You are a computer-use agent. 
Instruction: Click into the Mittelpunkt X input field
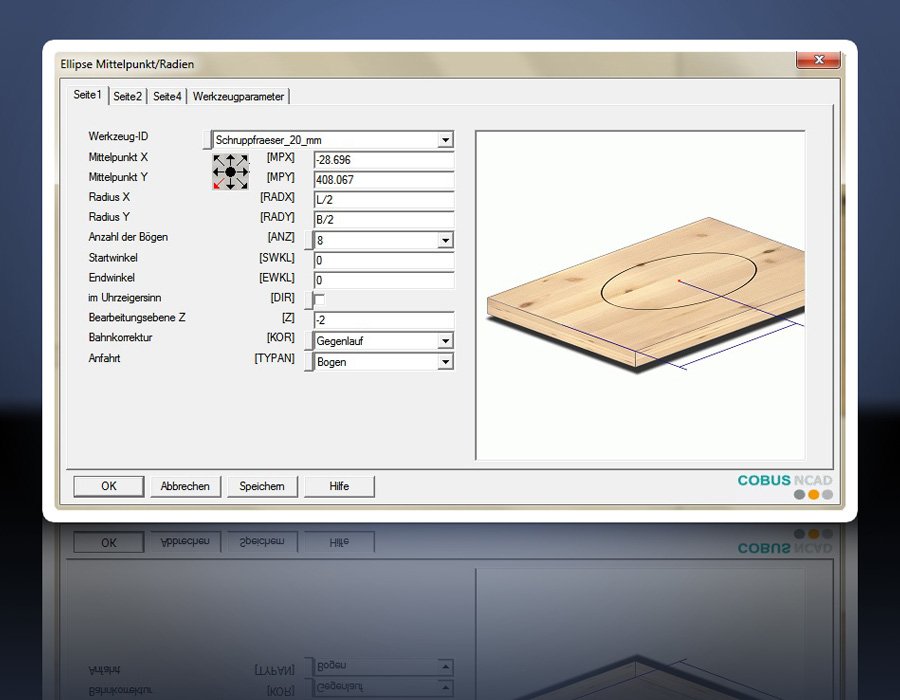tap(384, 160)
